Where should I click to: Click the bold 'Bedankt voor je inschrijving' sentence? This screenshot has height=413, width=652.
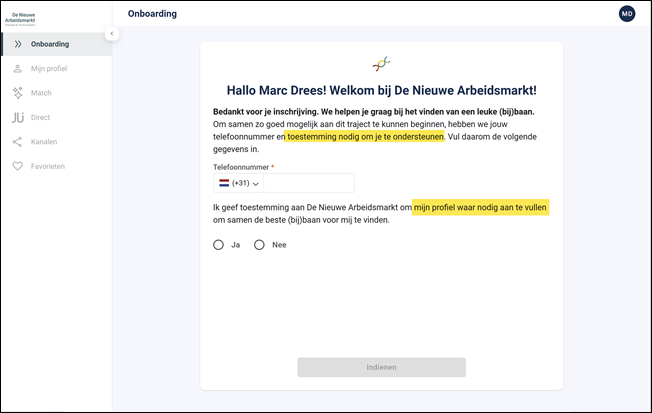tap(373, 112)
